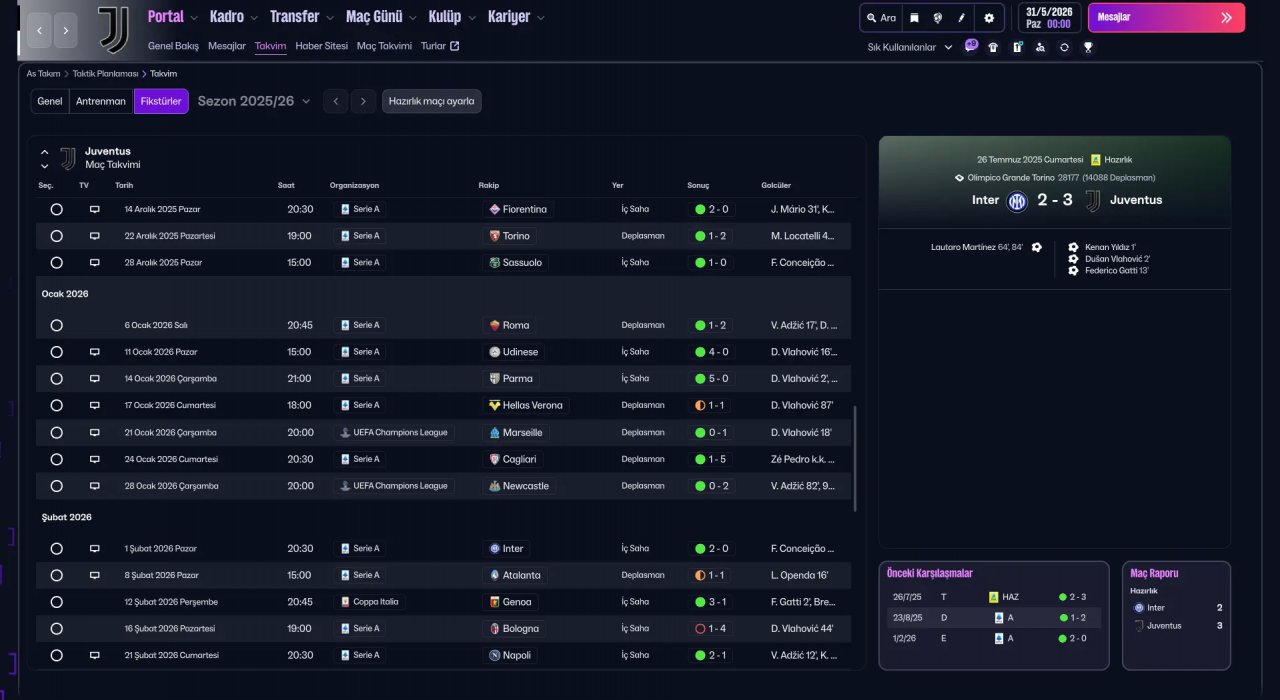Go to the previous season arrow button
The image size is (1280, 700).
(336, 101)
